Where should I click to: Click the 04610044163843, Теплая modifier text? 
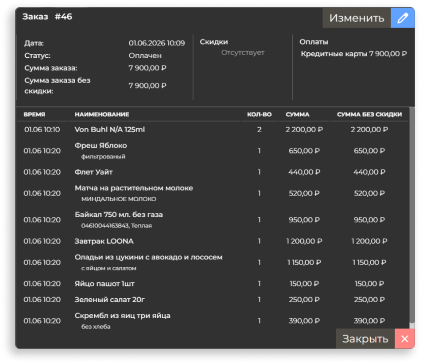117,226
